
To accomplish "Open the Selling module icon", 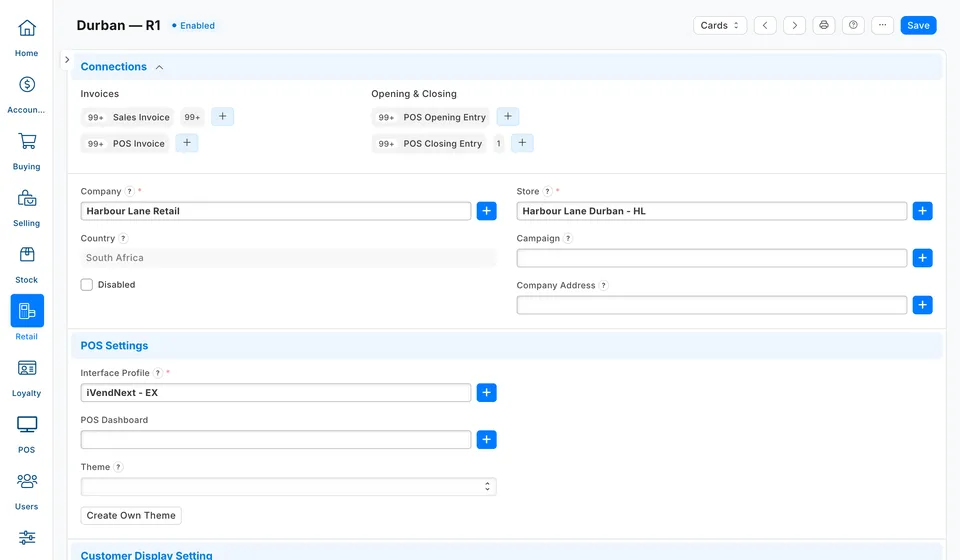I will pos(26,198).
